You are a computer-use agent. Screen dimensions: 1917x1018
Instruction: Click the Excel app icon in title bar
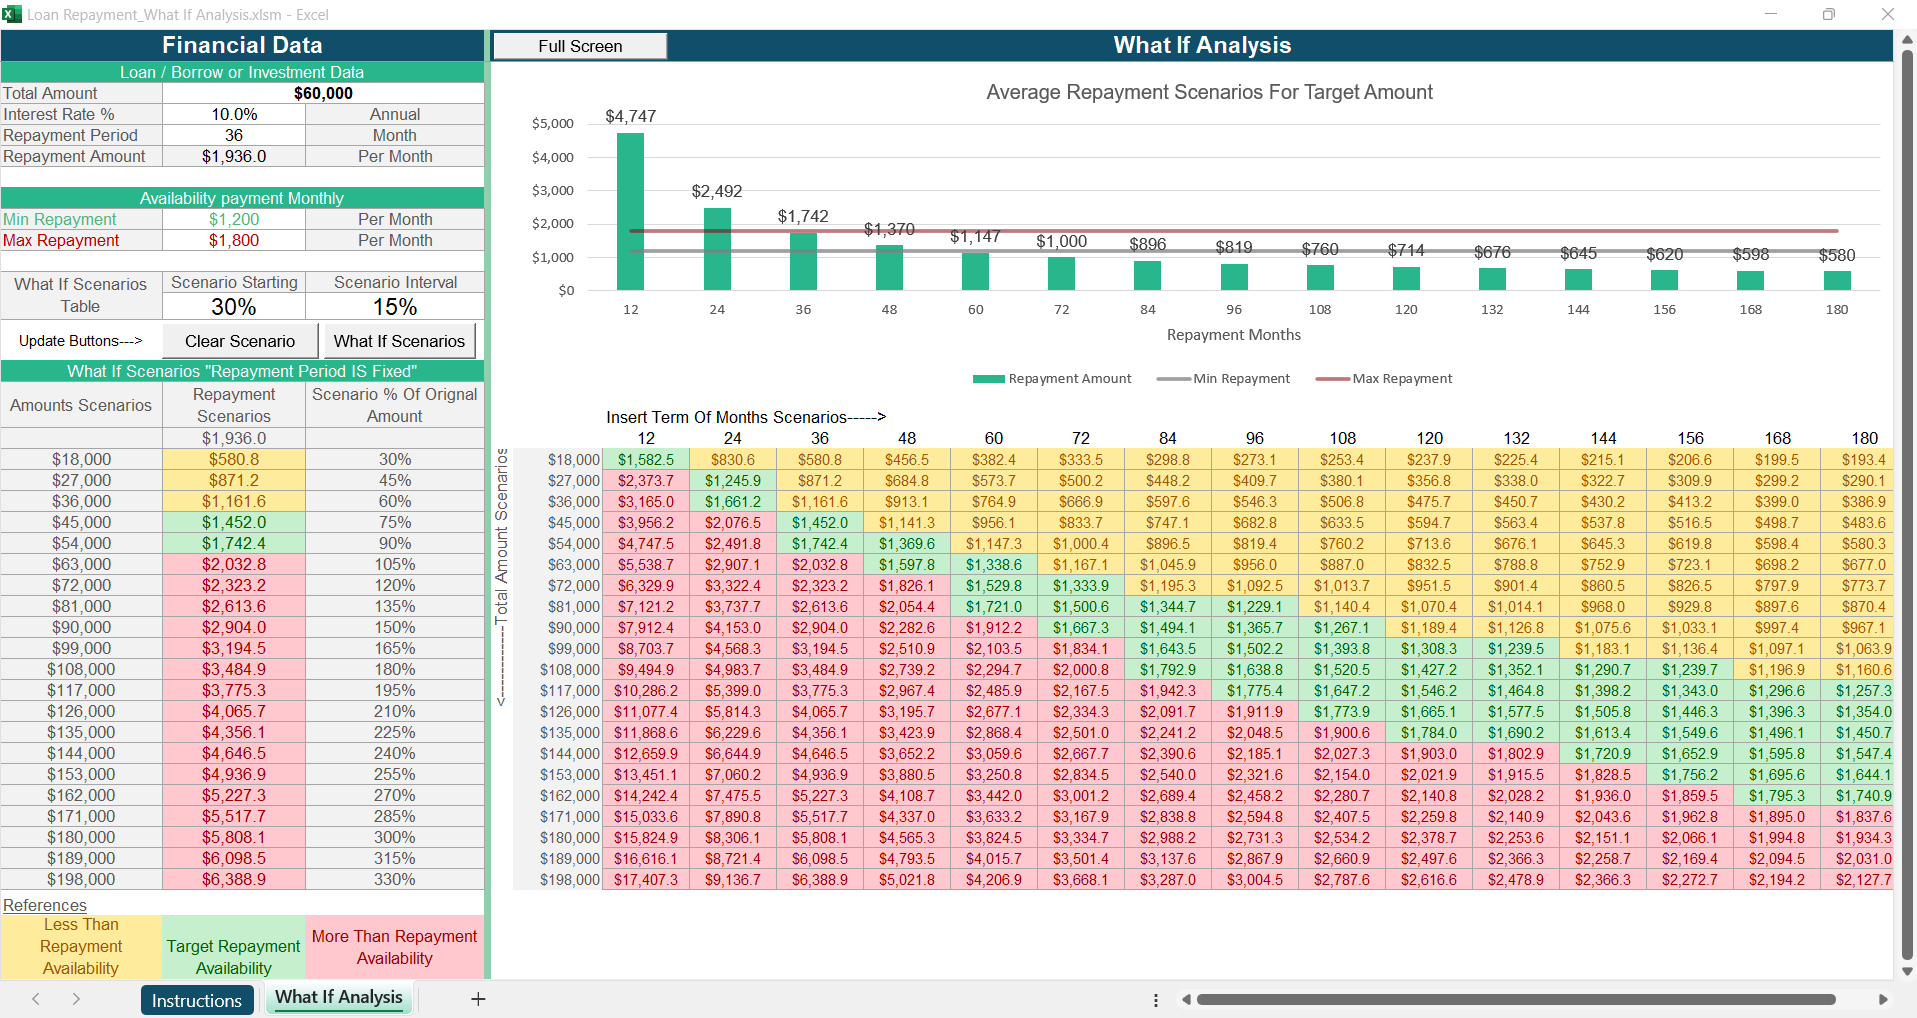(12, 14)
